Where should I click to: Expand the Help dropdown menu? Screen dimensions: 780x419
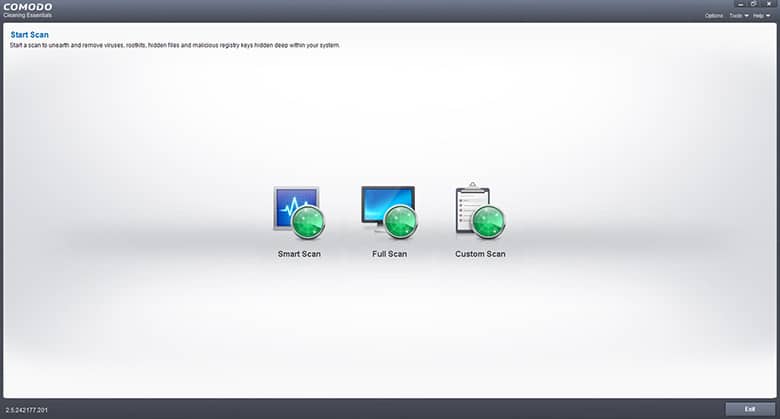click(x=761, y=16)
